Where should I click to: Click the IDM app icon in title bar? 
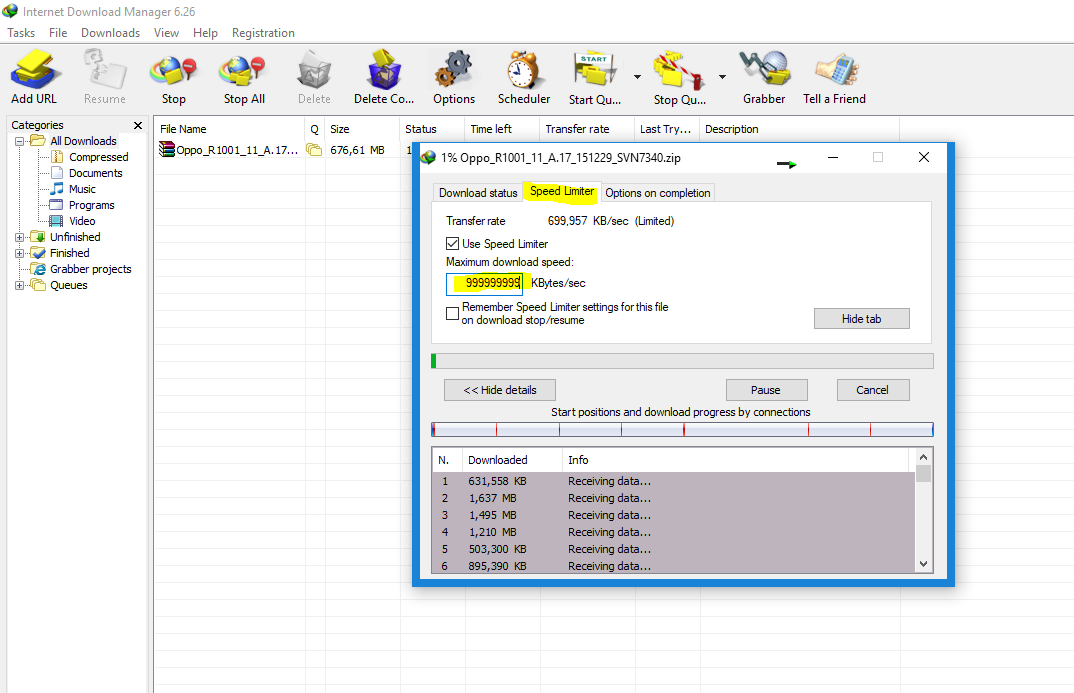pos(10,12)
